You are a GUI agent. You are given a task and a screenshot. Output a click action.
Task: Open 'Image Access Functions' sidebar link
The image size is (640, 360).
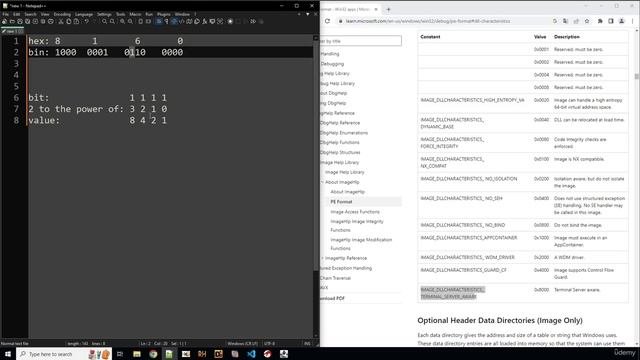(x=355, y=212)
